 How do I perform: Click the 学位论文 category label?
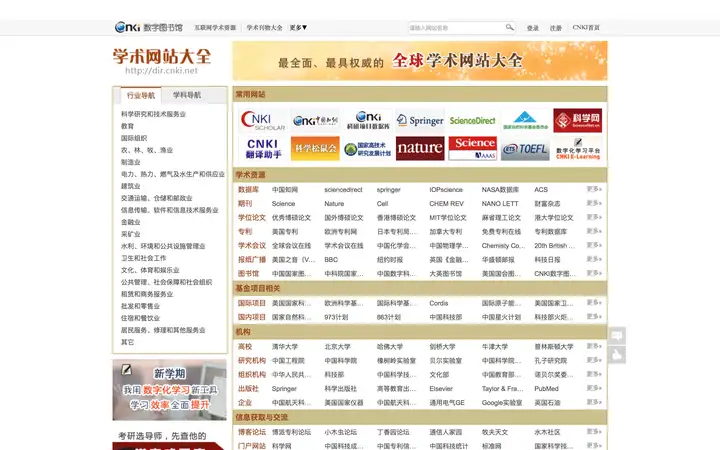[252, 218]
